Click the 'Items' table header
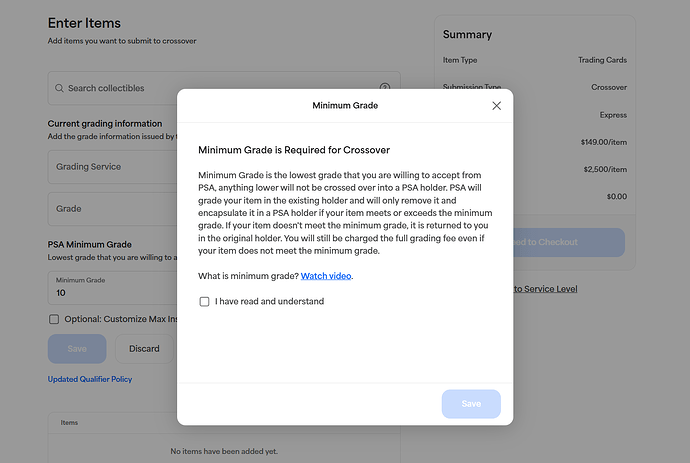This screenshot has width=690, height=463. [69, 423]
